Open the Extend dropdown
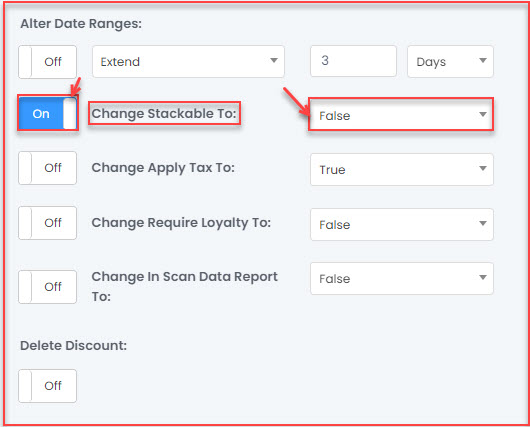The width and height of the screenshot is (530, 427). [188, 62]
